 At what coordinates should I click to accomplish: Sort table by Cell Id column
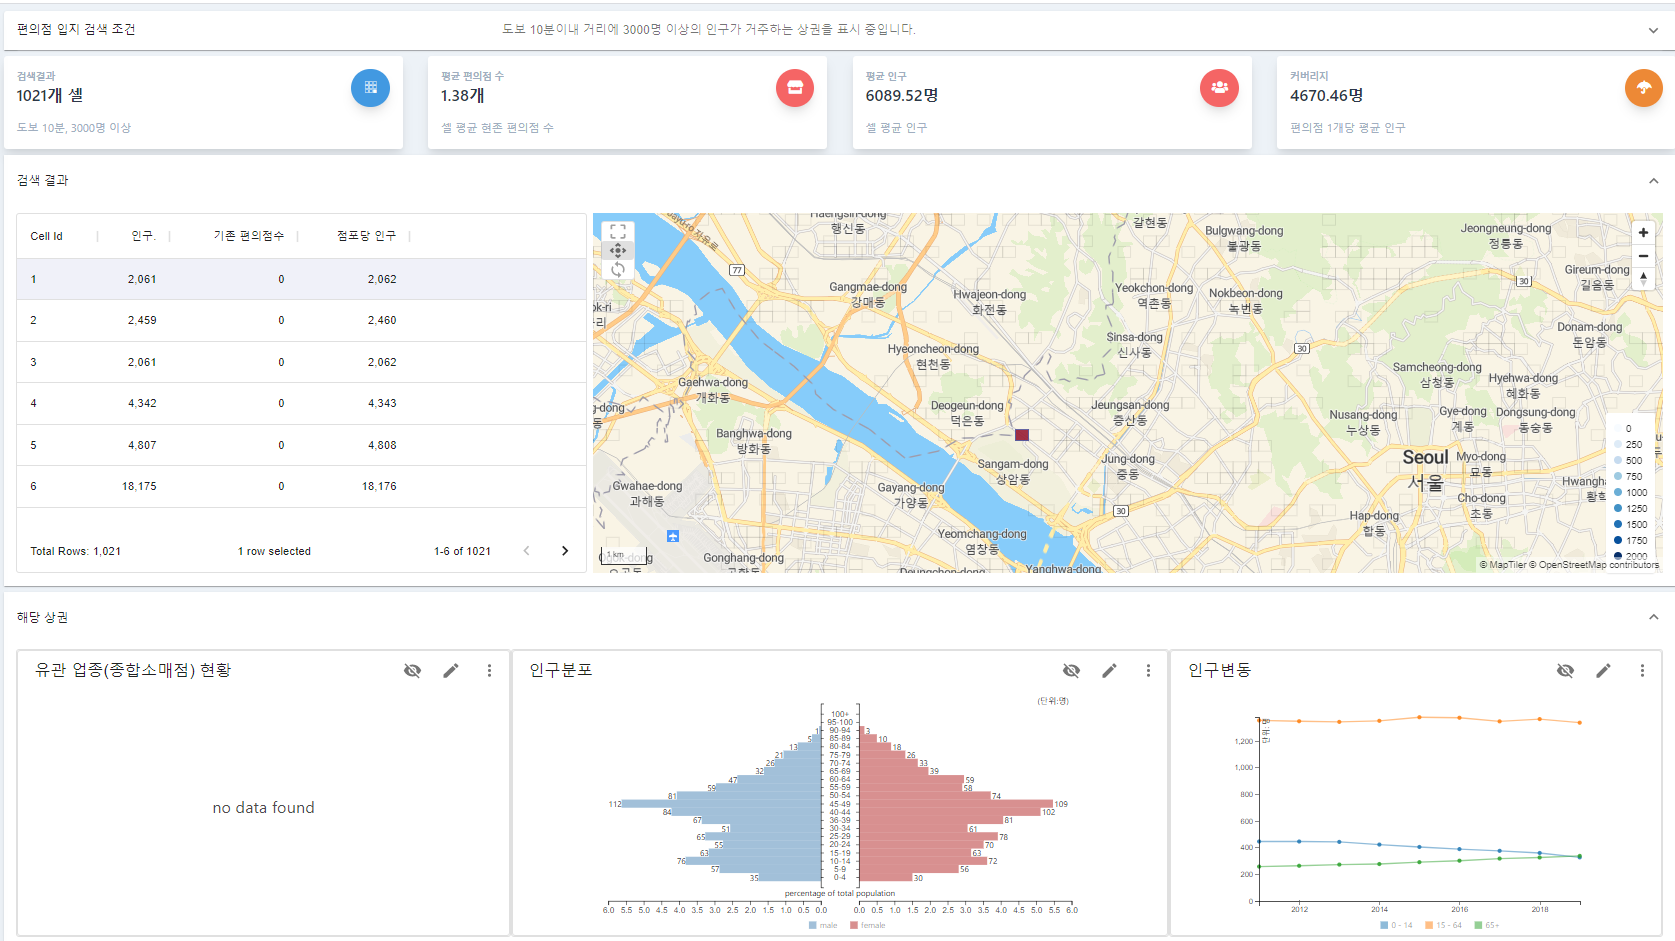click(x=46, y=236)
